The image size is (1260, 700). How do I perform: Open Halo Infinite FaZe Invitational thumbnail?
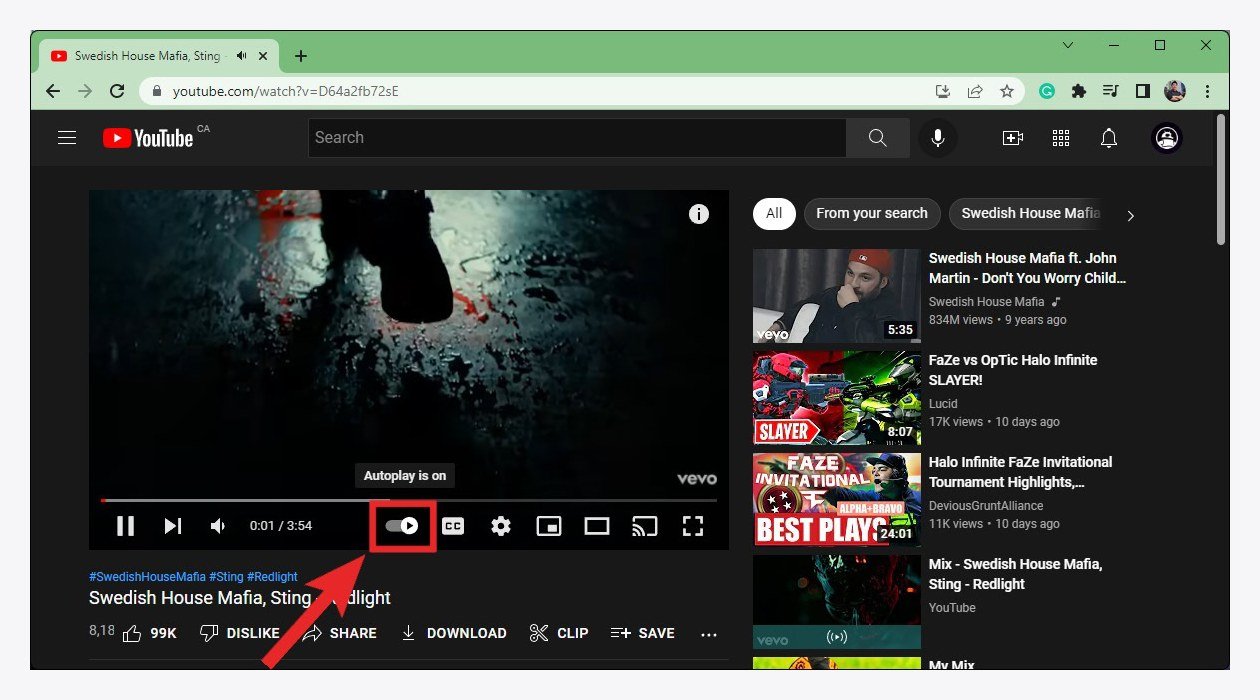[836, 500]
